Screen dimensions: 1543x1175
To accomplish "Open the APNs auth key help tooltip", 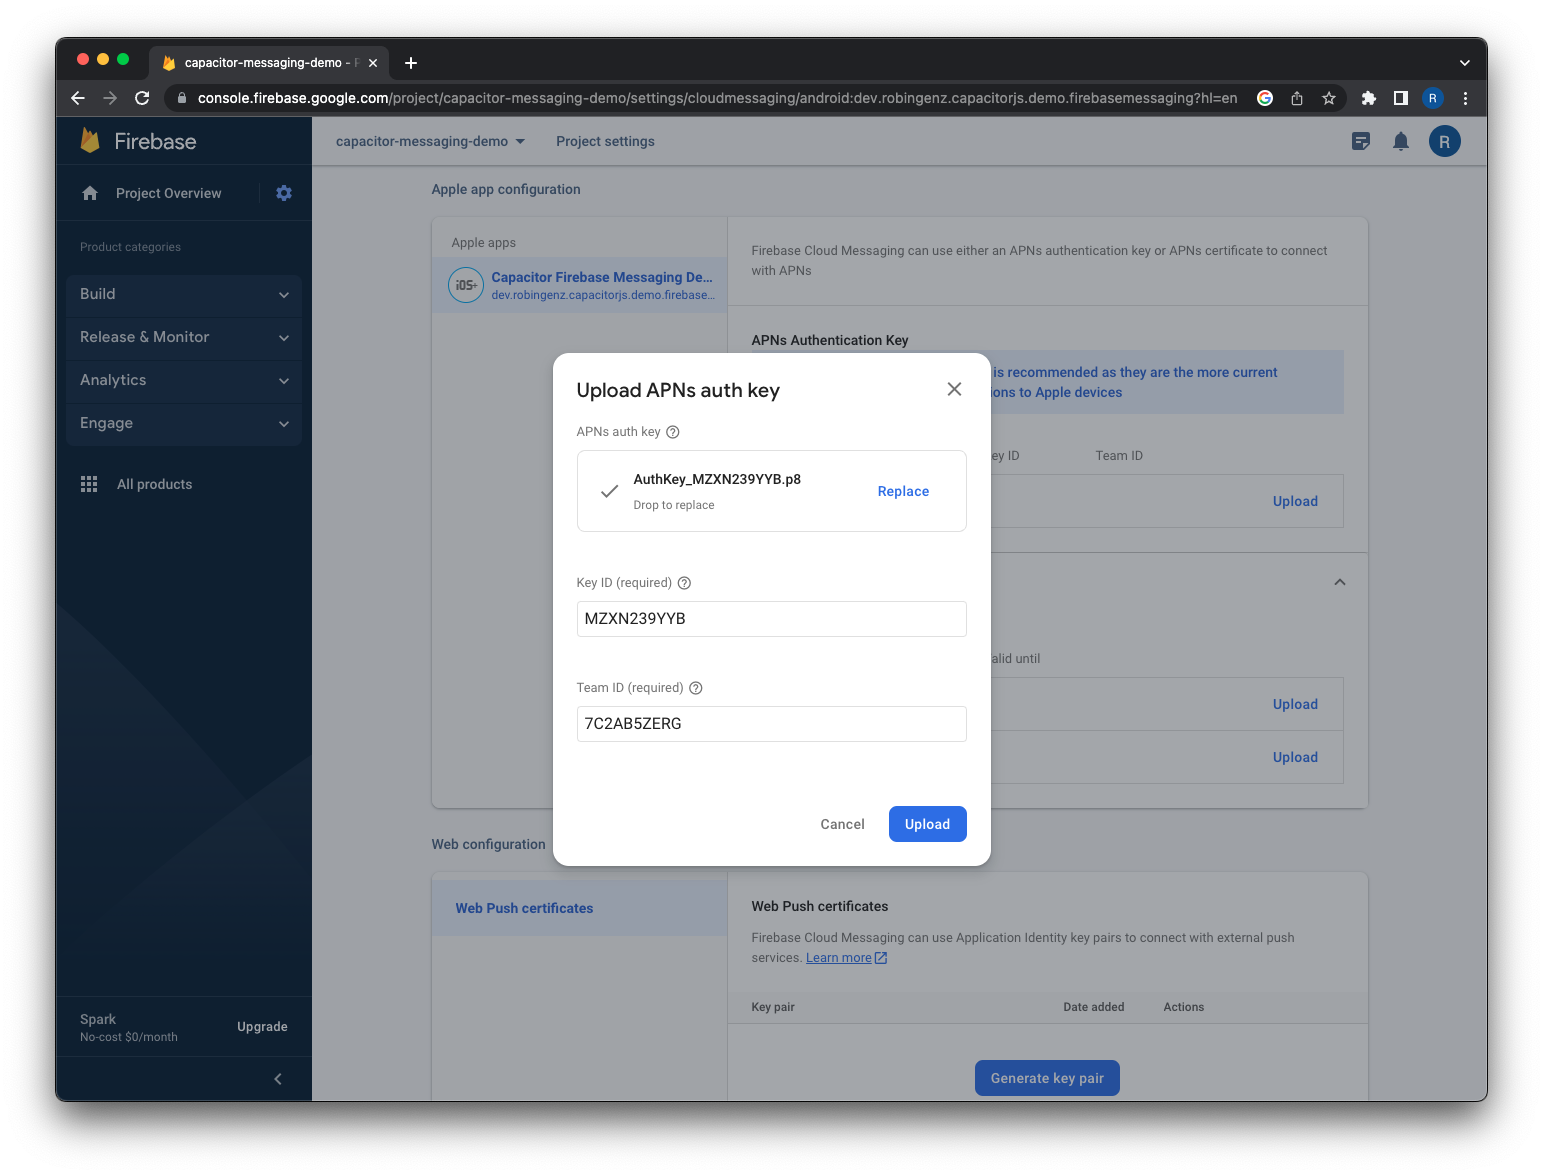I will pyautogui.click(x=672, y=432).
